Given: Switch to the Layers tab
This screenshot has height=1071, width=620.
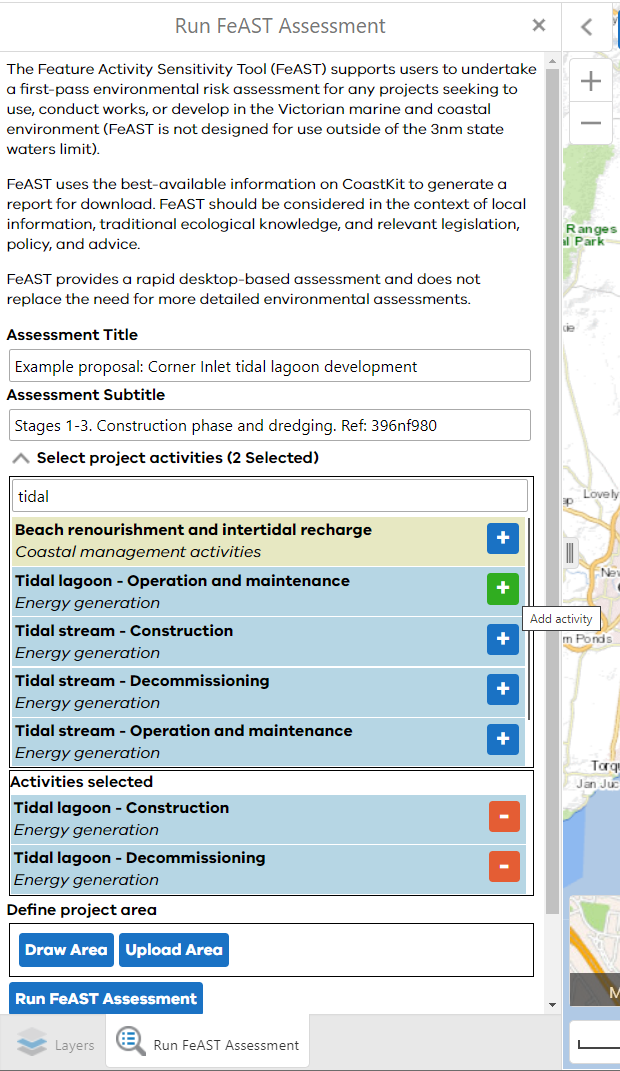Looking at the screenshot, I should (54, 1044).
